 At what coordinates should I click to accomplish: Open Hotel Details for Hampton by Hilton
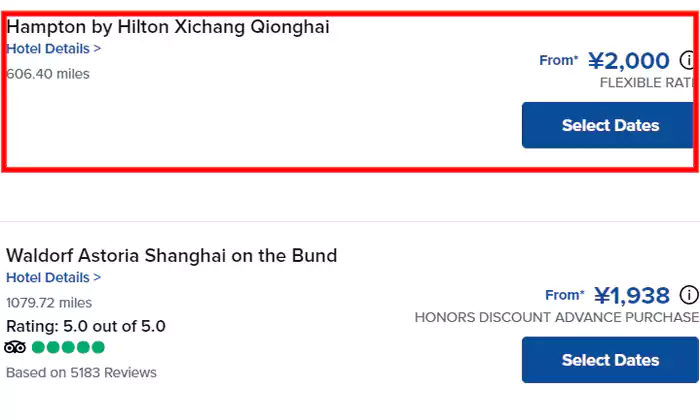53,48
